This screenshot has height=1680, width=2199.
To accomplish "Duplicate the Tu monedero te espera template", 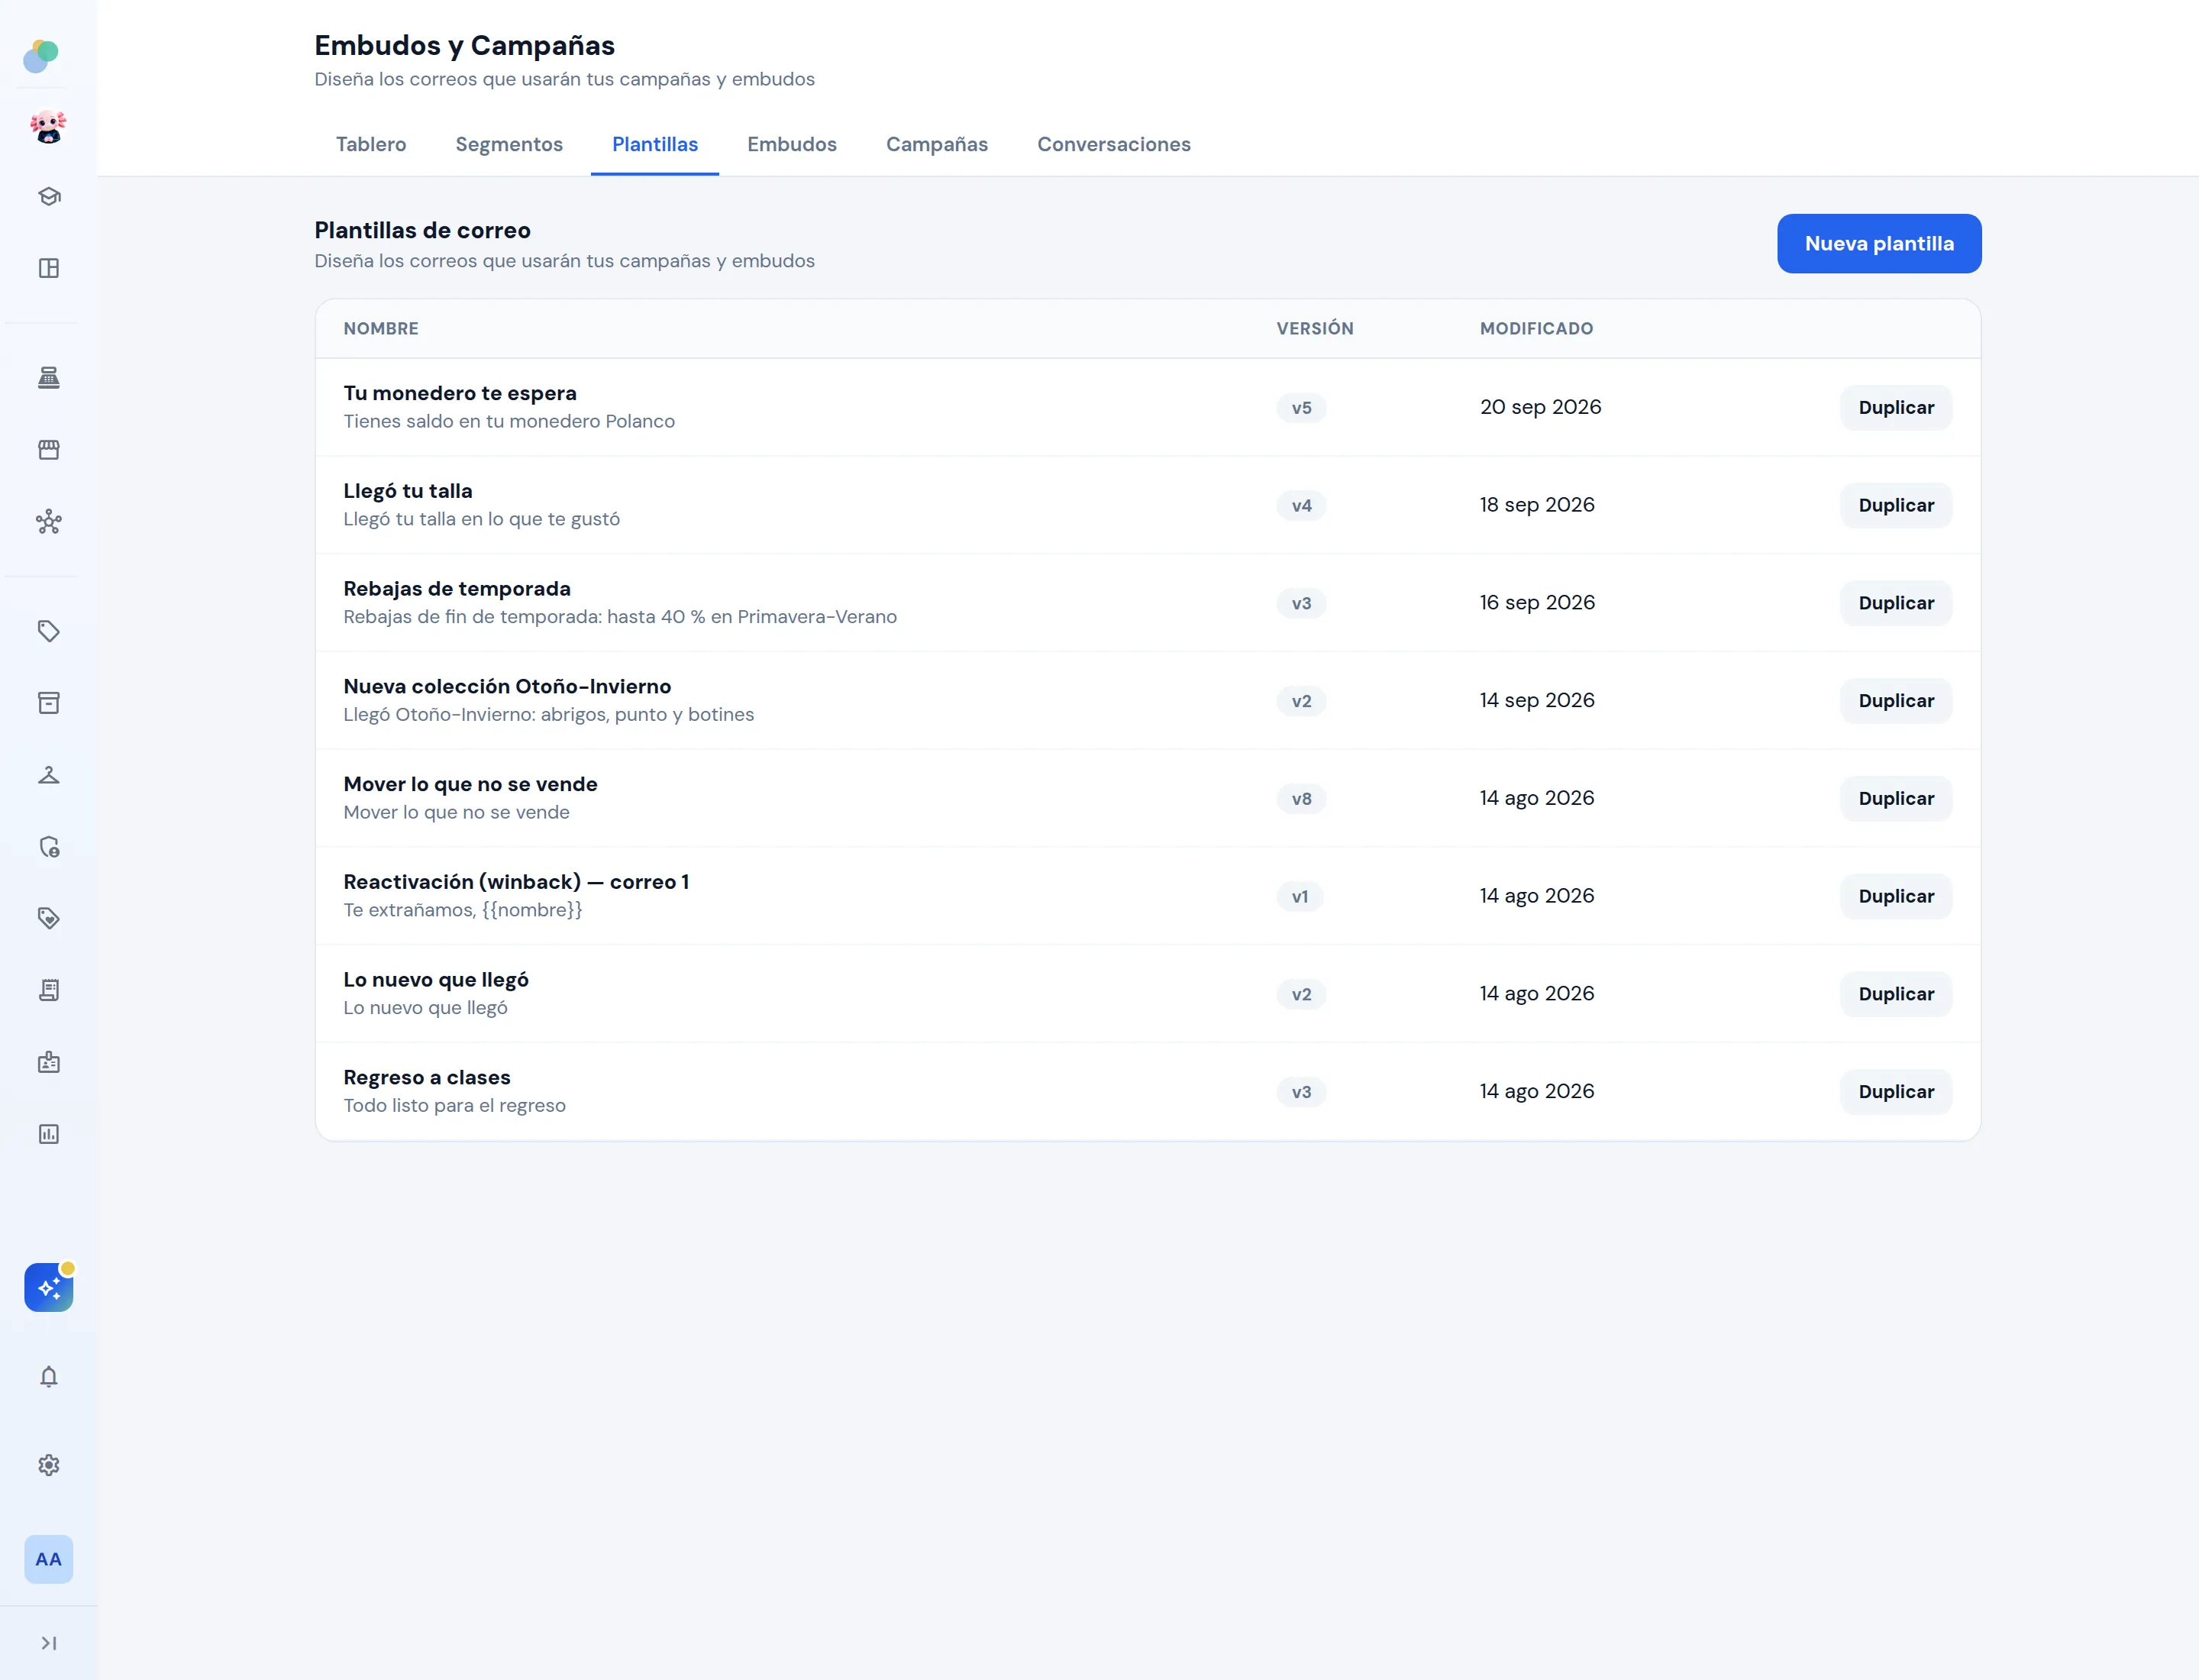I will point(1896,408).
